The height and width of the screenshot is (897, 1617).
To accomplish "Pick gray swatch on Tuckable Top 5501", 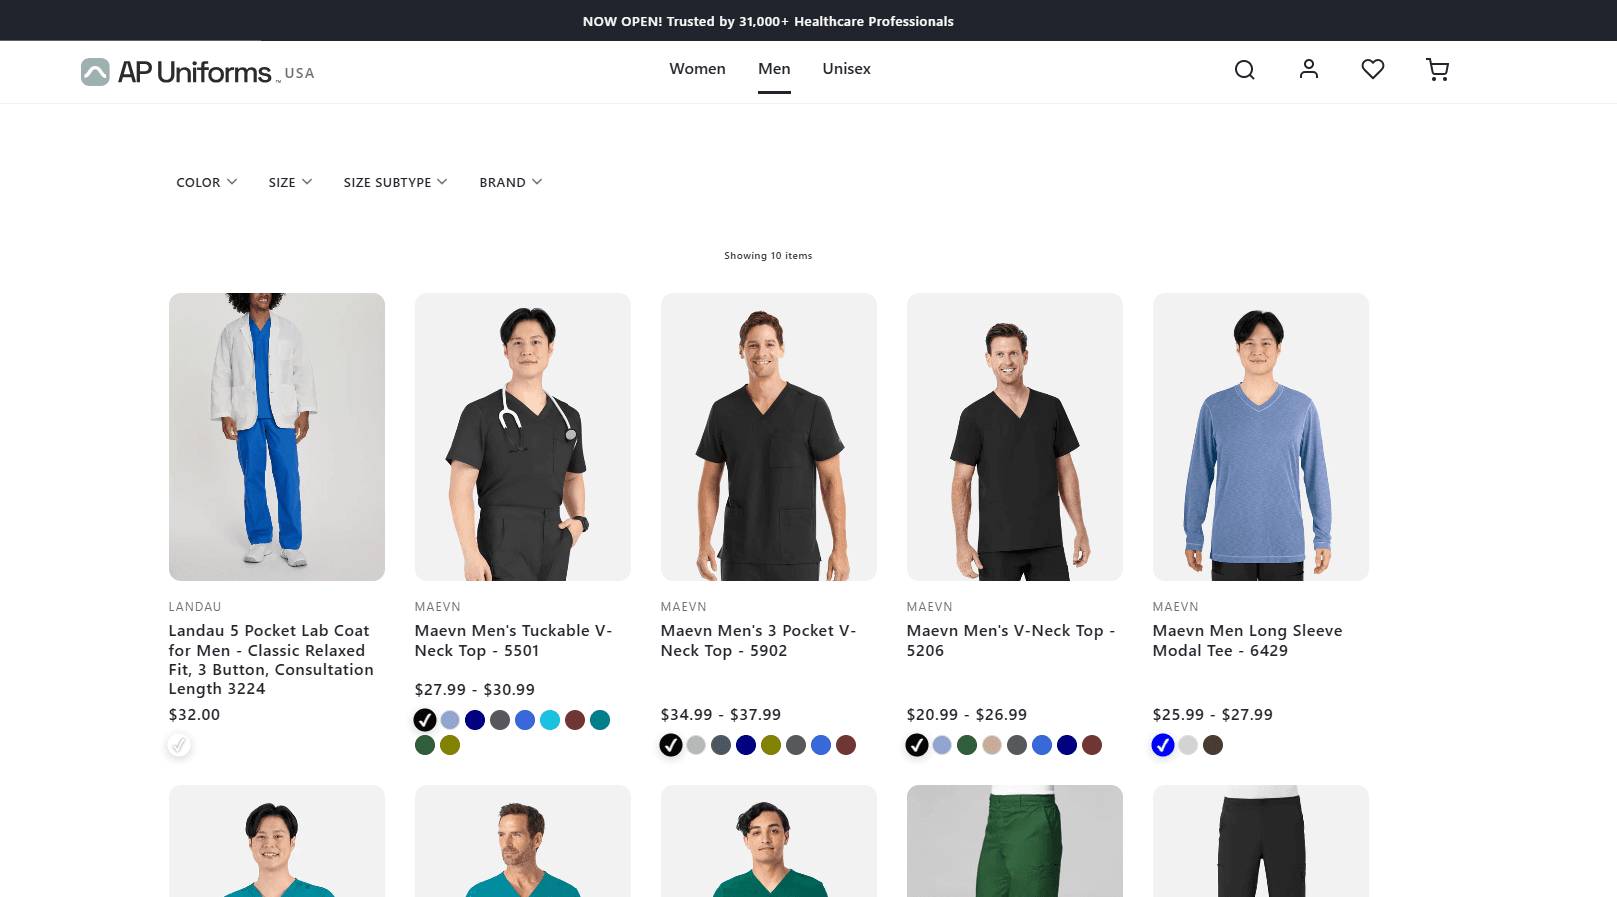I will [x=500, y=720].
